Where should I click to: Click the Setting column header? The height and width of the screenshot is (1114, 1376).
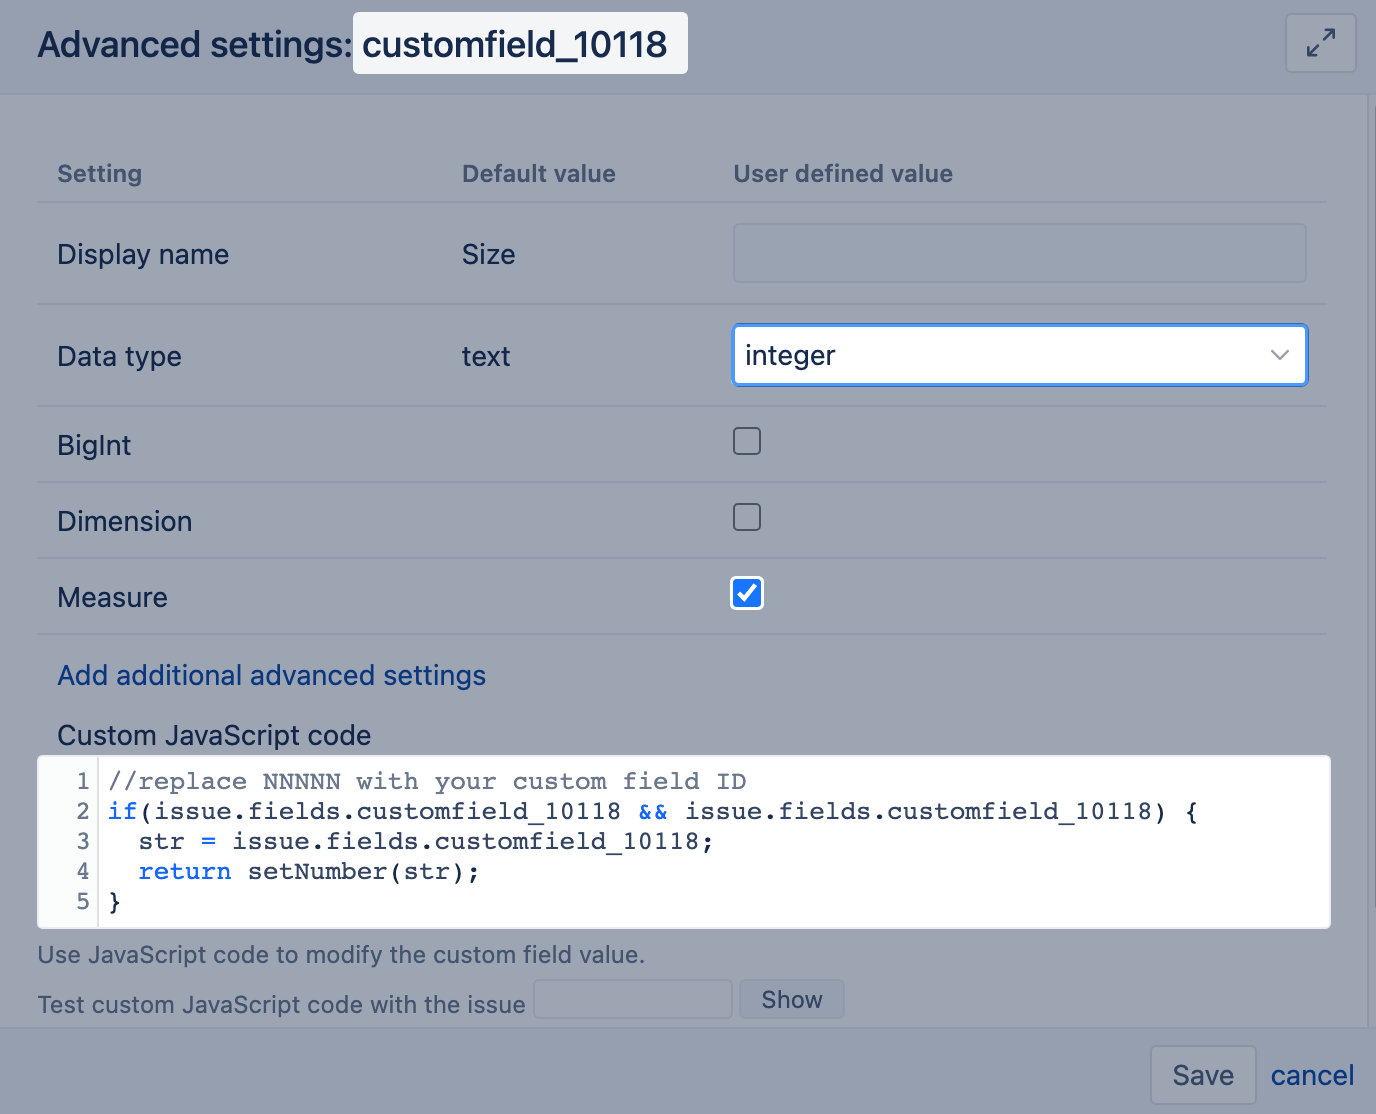coord(99,173)
